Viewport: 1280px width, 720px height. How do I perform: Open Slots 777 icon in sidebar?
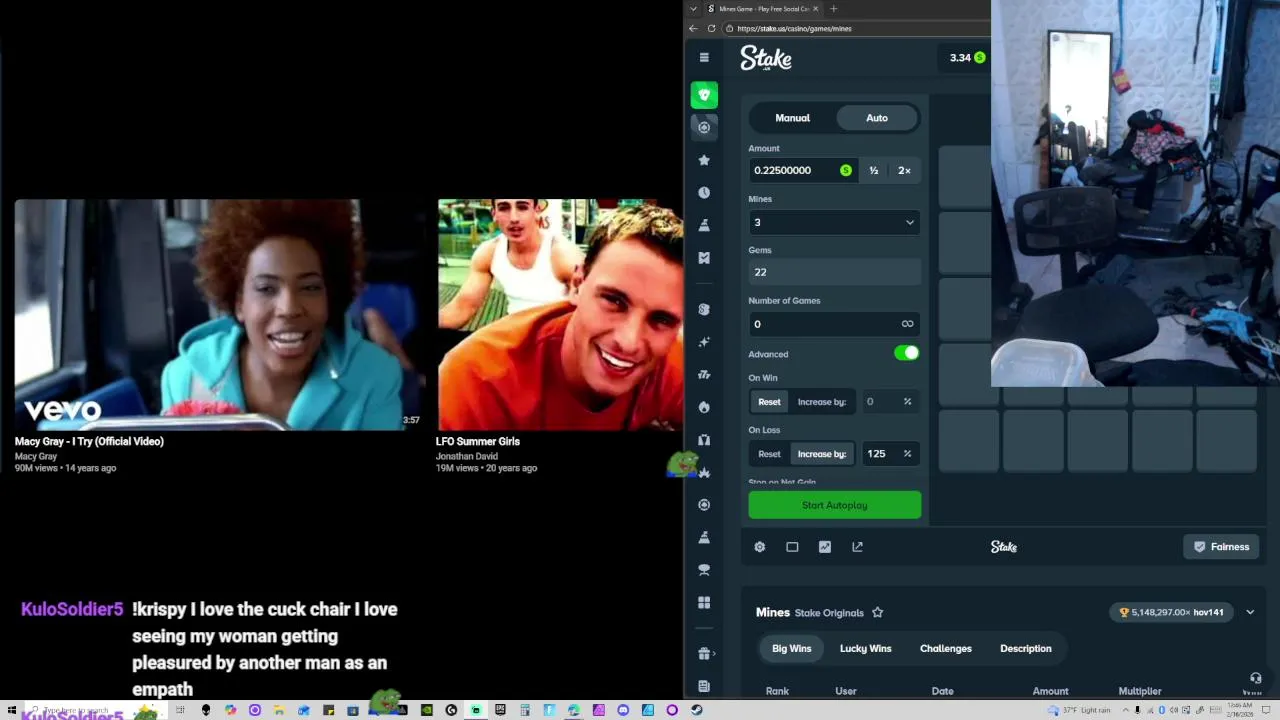point(704,375)
